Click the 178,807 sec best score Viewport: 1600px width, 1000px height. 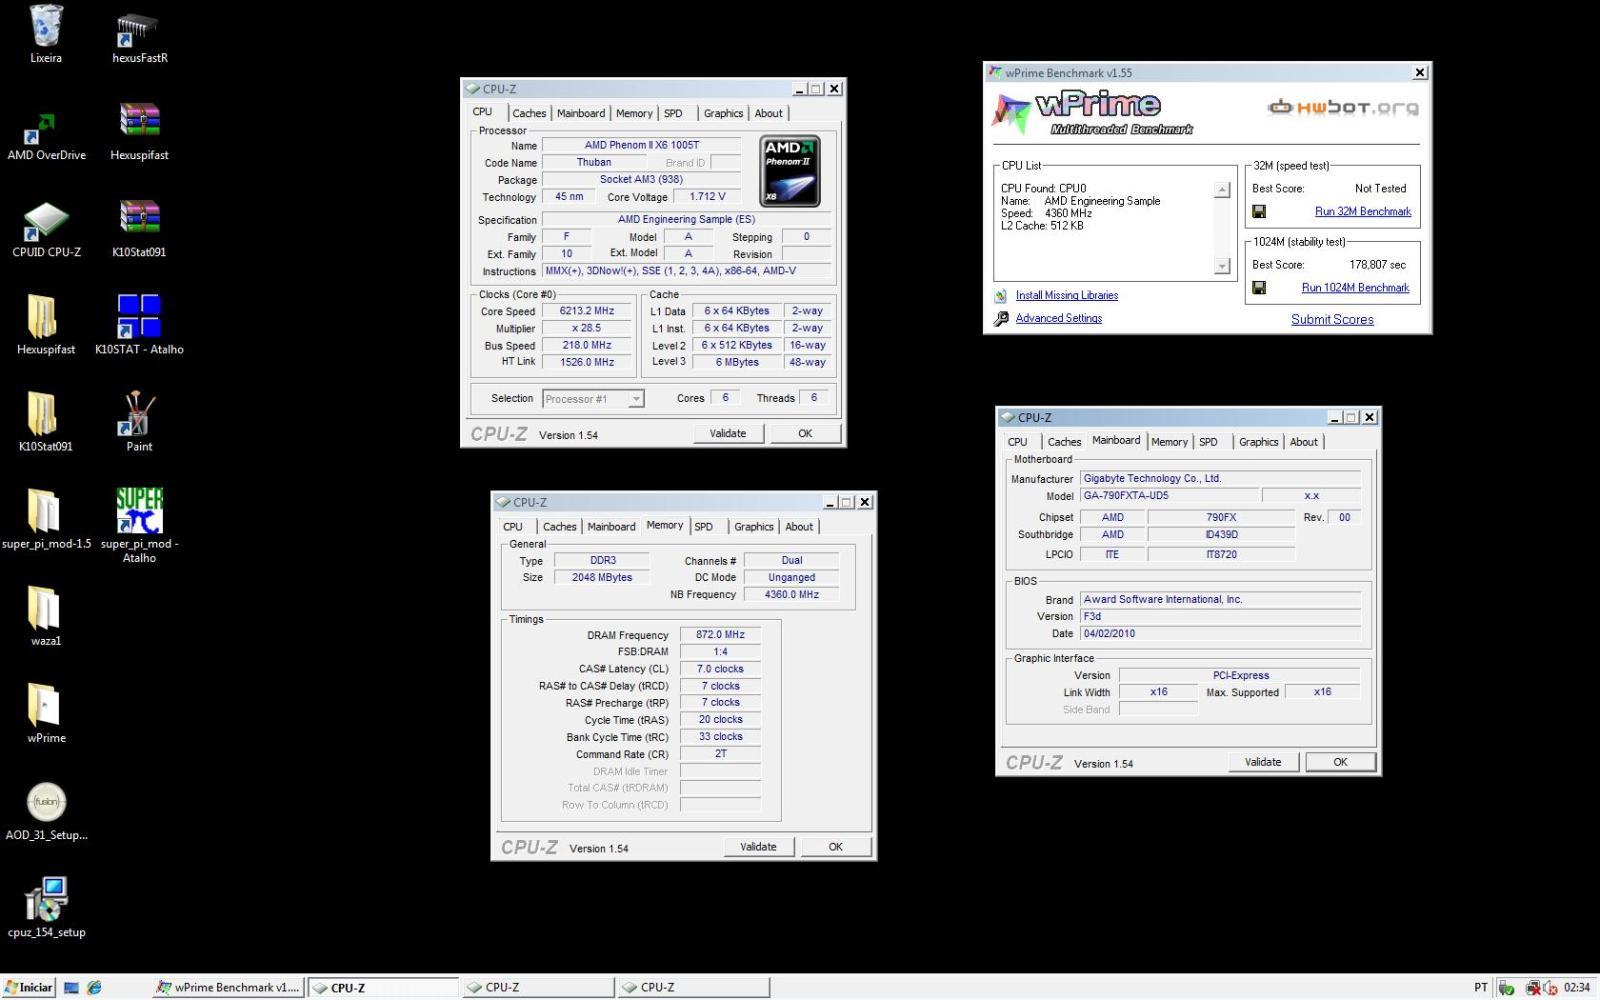click(1377, 265)
